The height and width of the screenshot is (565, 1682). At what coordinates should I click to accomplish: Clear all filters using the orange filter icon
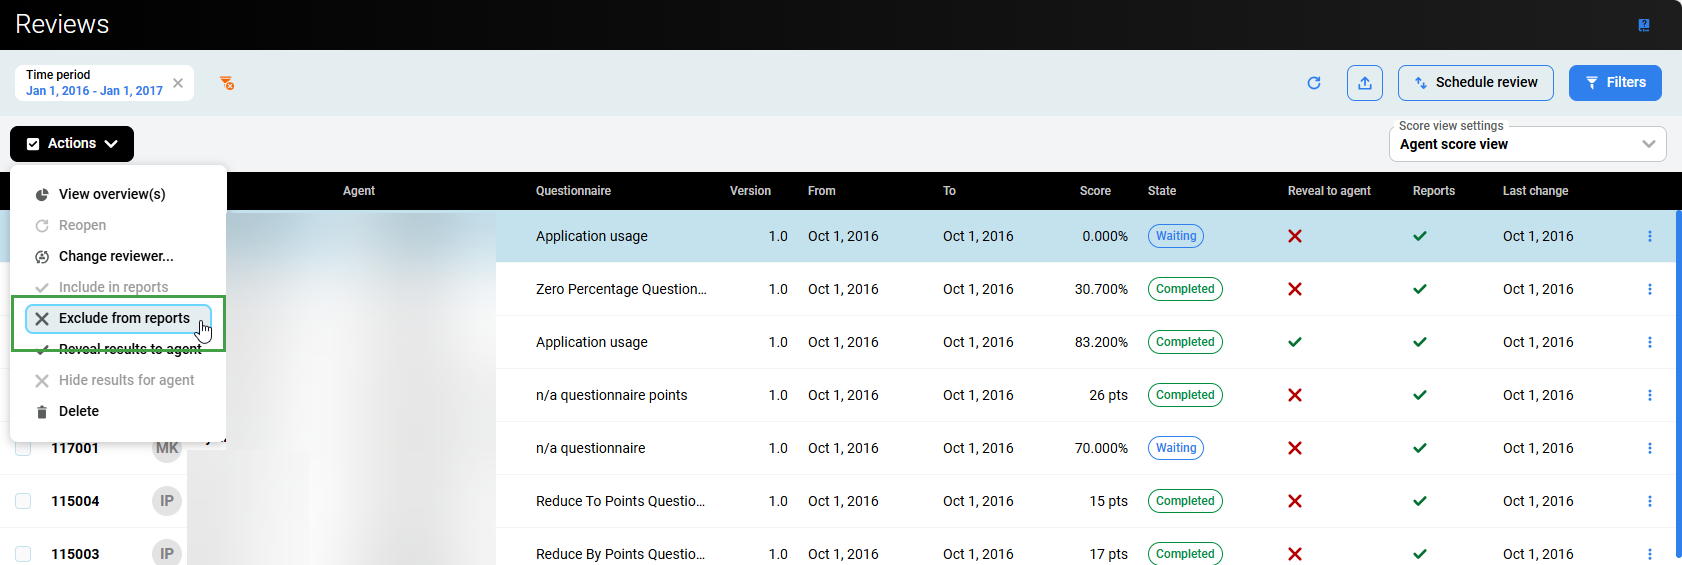pyautogui.click(x=227, y=83)
